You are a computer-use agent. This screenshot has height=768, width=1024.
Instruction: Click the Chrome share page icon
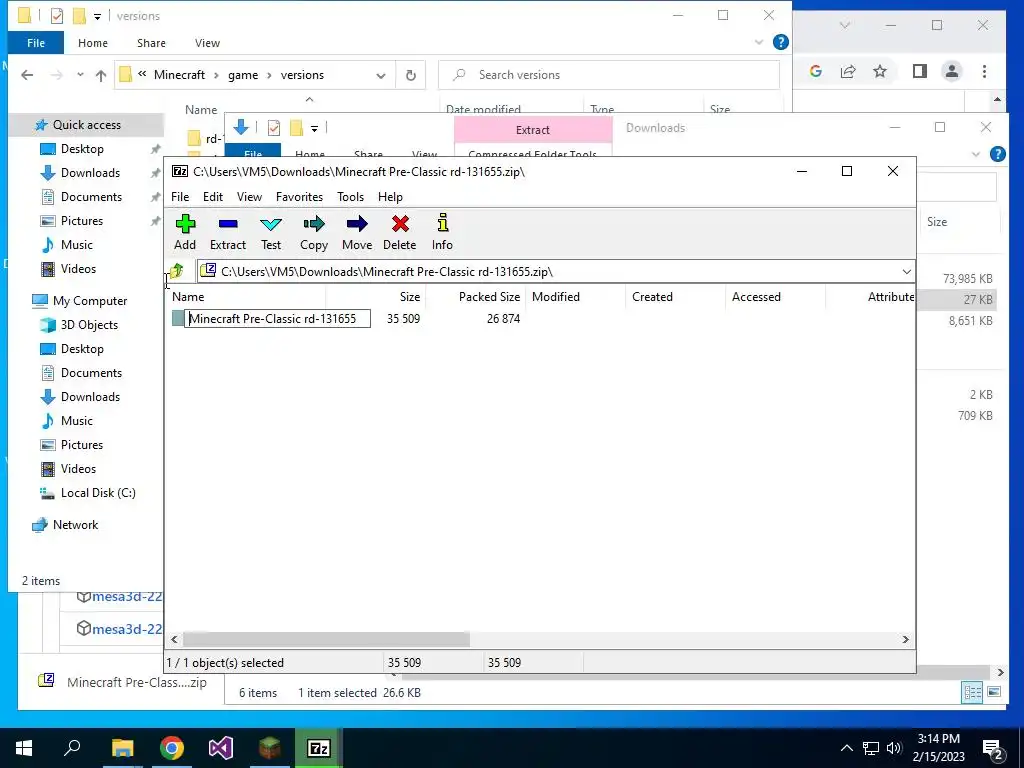click(848, 71)
